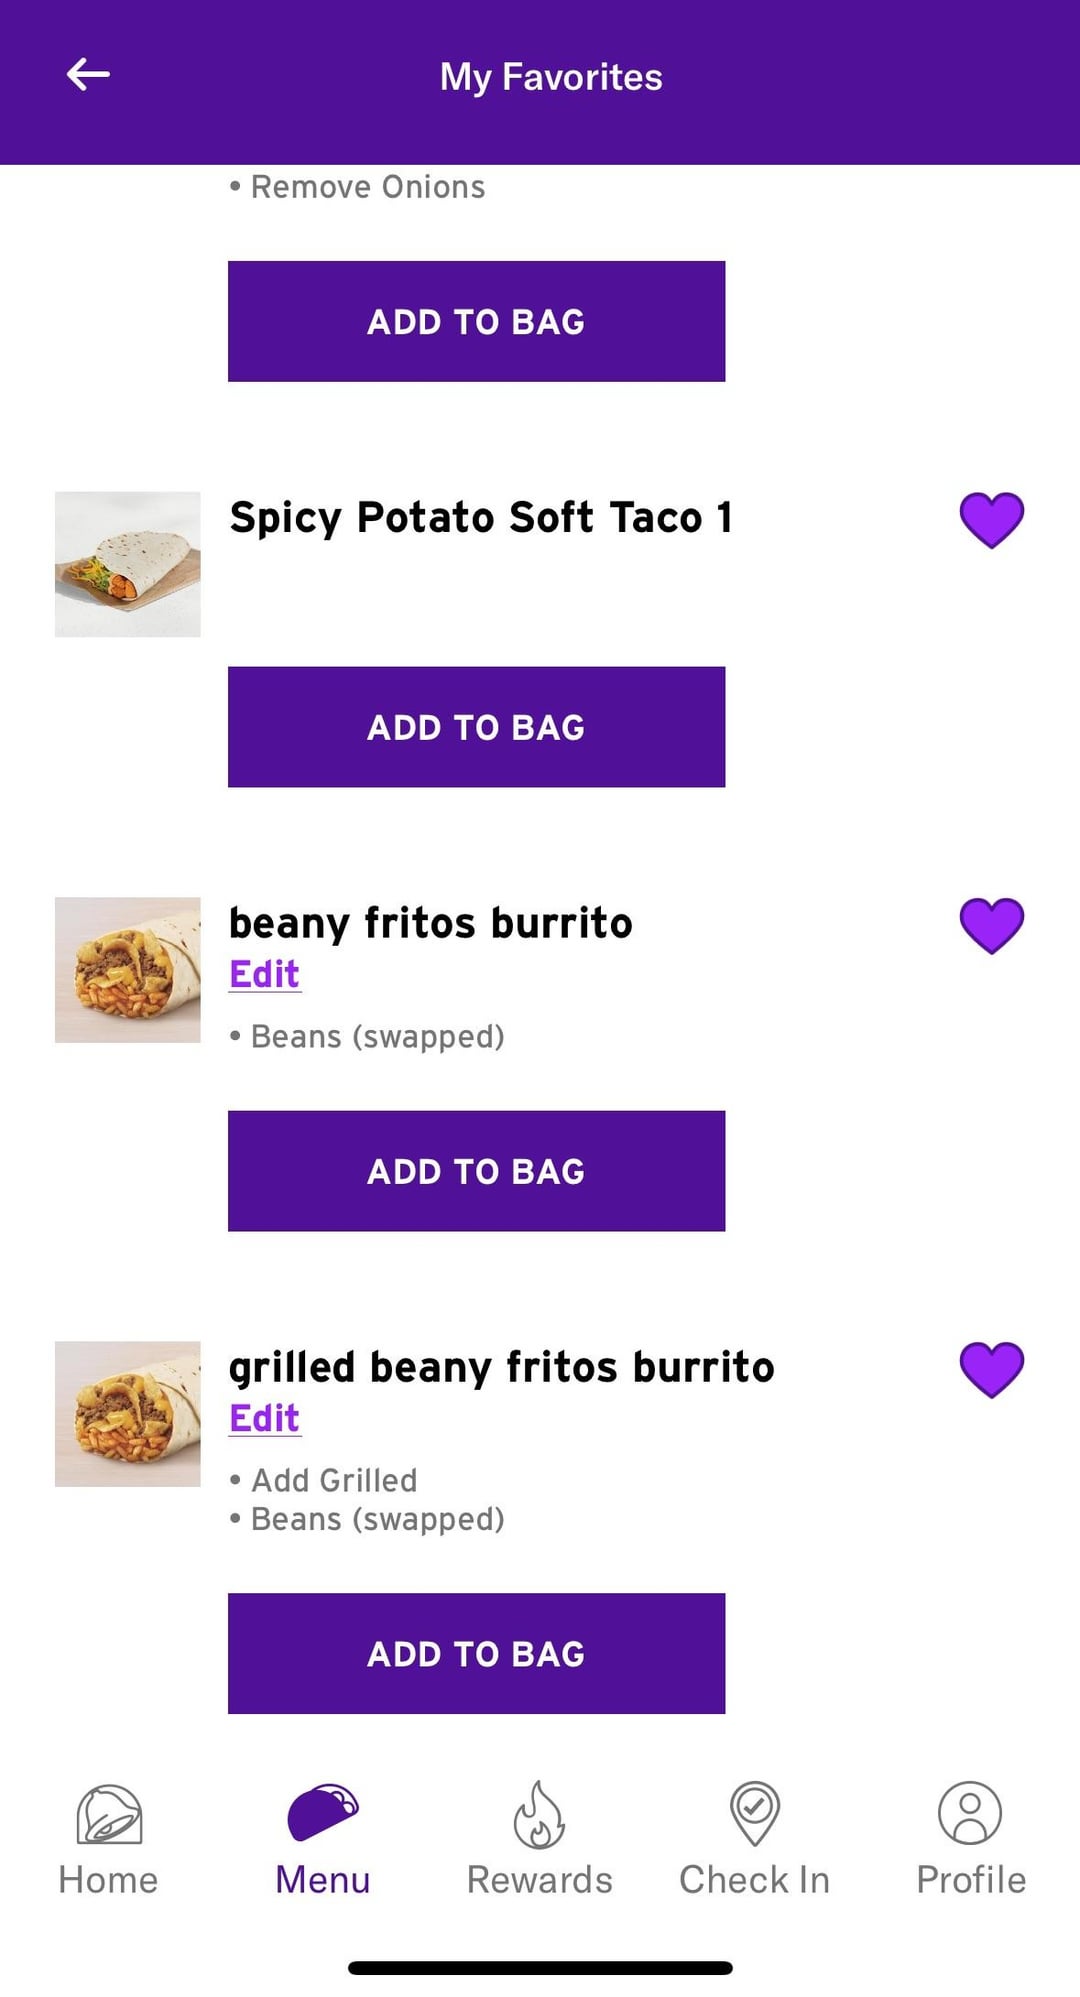The height and width of the screenshot is (1997, 1080).
Task: Open the Profile person icon
Action: click(970, 1812)
